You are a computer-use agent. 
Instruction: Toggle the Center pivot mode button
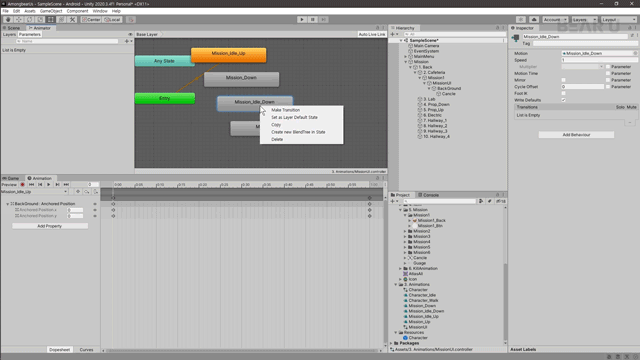91,20
